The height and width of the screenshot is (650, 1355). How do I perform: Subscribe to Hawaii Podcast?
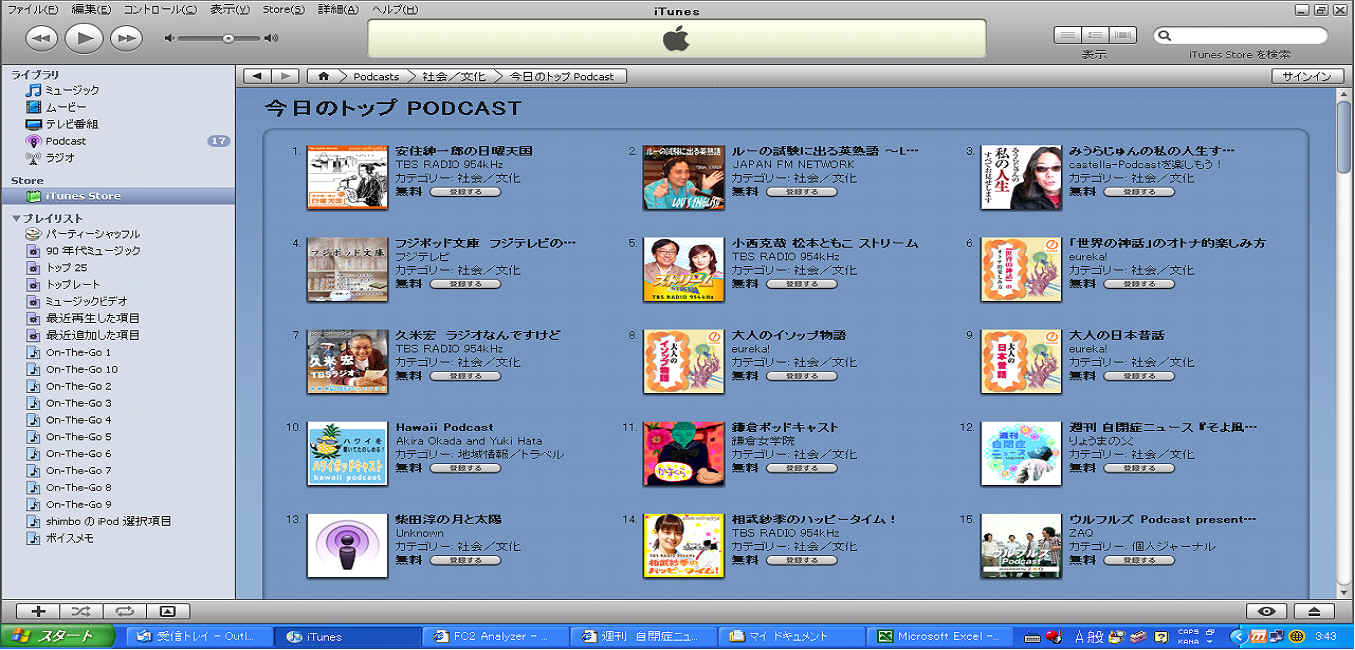click(x=465, y=468)
